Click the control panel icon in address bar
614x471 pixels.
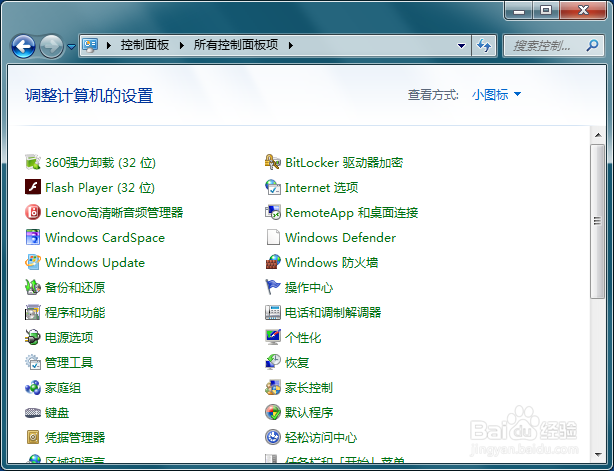[90, 45]
